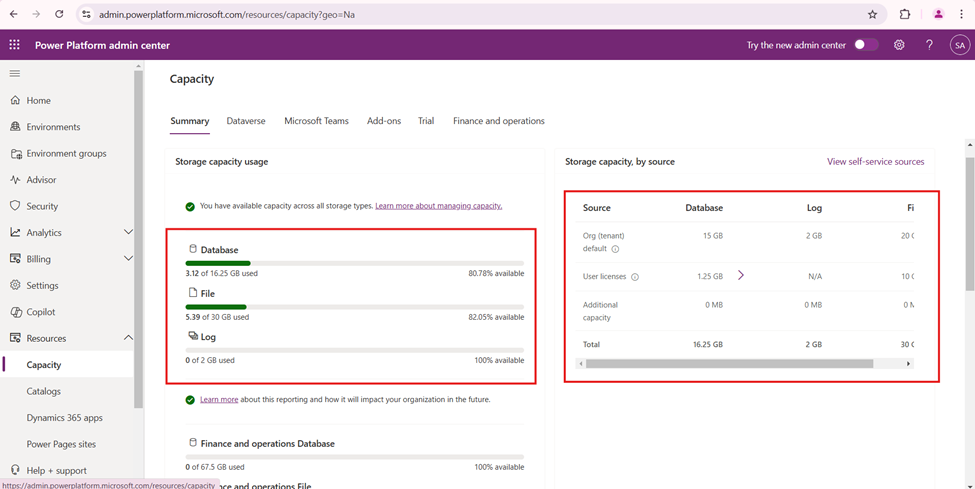The image size is (975, 489).
Task: Expand User licenses row chevron arrow
Action: [x=741, y=275]
